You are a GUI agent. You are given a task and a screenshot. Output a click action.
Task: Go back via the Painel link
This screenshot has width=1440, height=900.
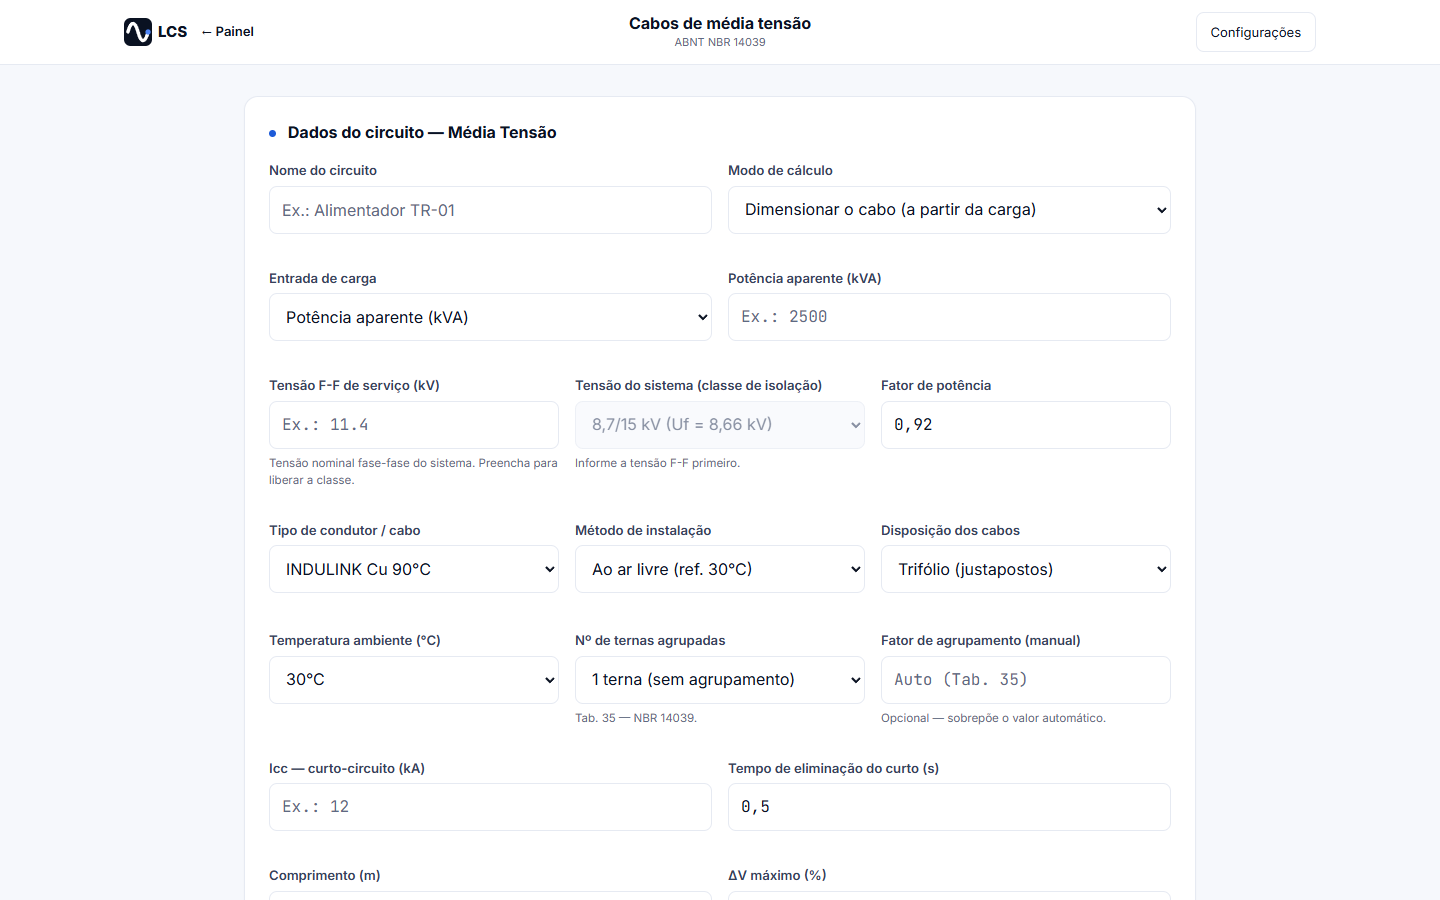coord(228,32)
